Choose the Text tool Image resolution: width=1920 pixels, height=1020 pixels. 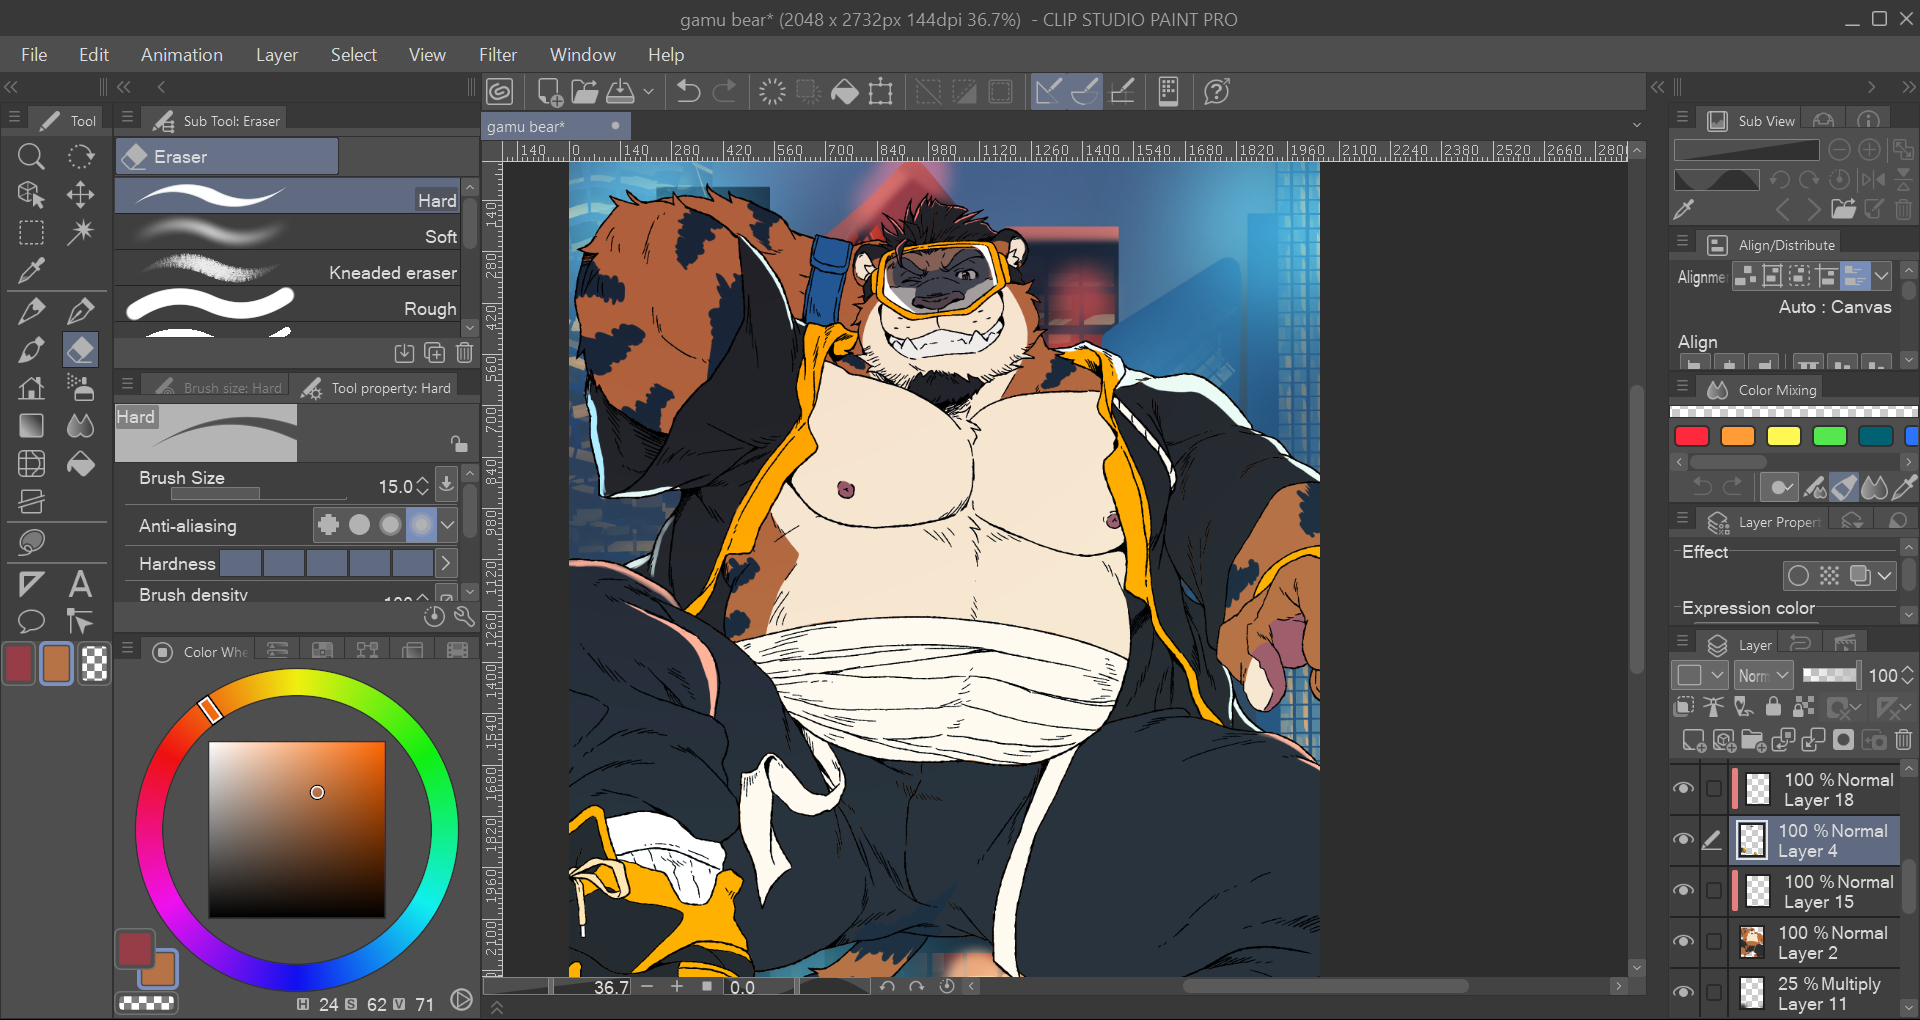[x=80, y=584]
